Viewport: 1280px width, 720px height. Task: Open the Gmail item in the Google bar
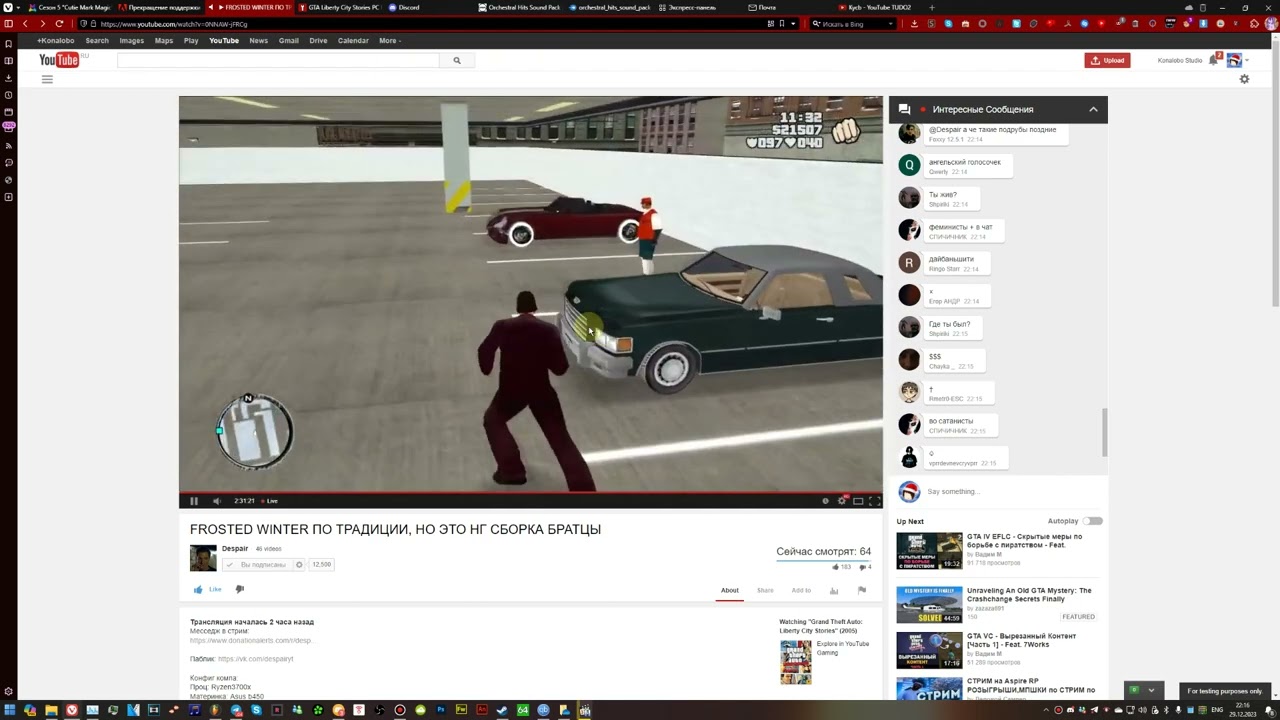(289, 41)
